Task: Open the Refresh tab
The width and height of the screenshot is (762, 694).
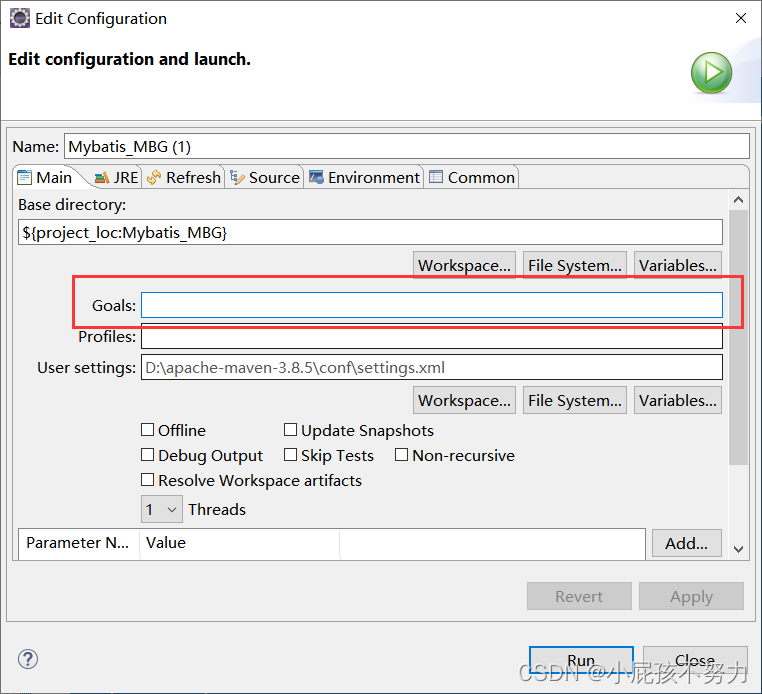Action: click(x=184, y=177)
